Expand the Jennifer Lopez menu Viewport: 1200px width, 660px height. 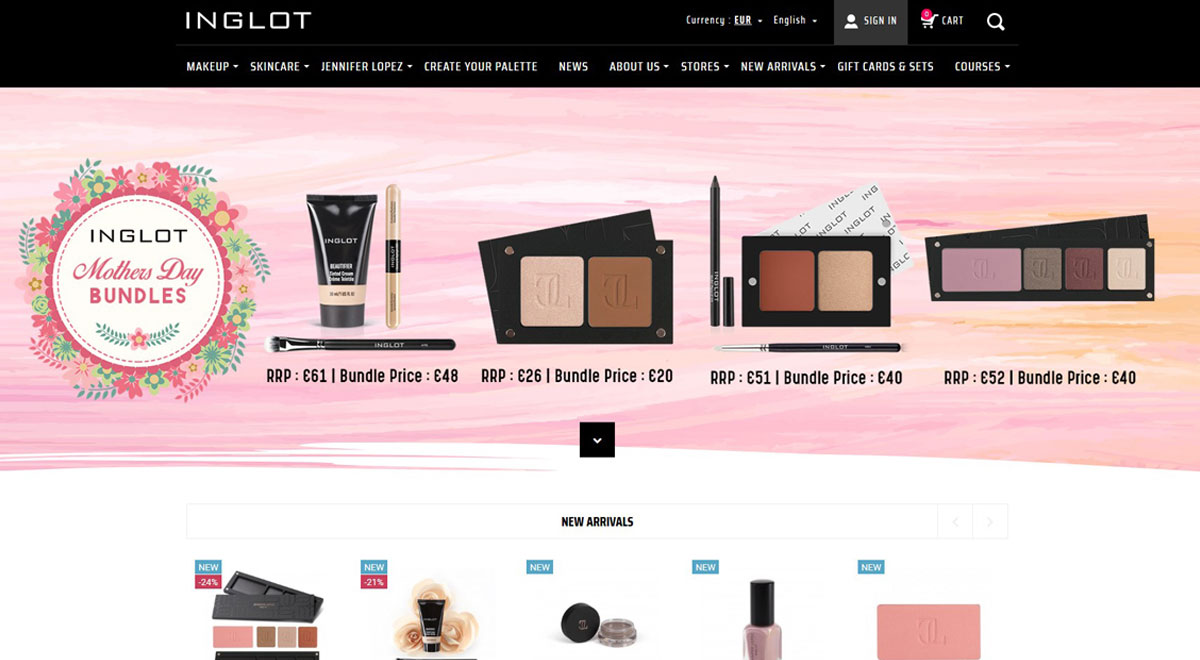tap(366, 67)
